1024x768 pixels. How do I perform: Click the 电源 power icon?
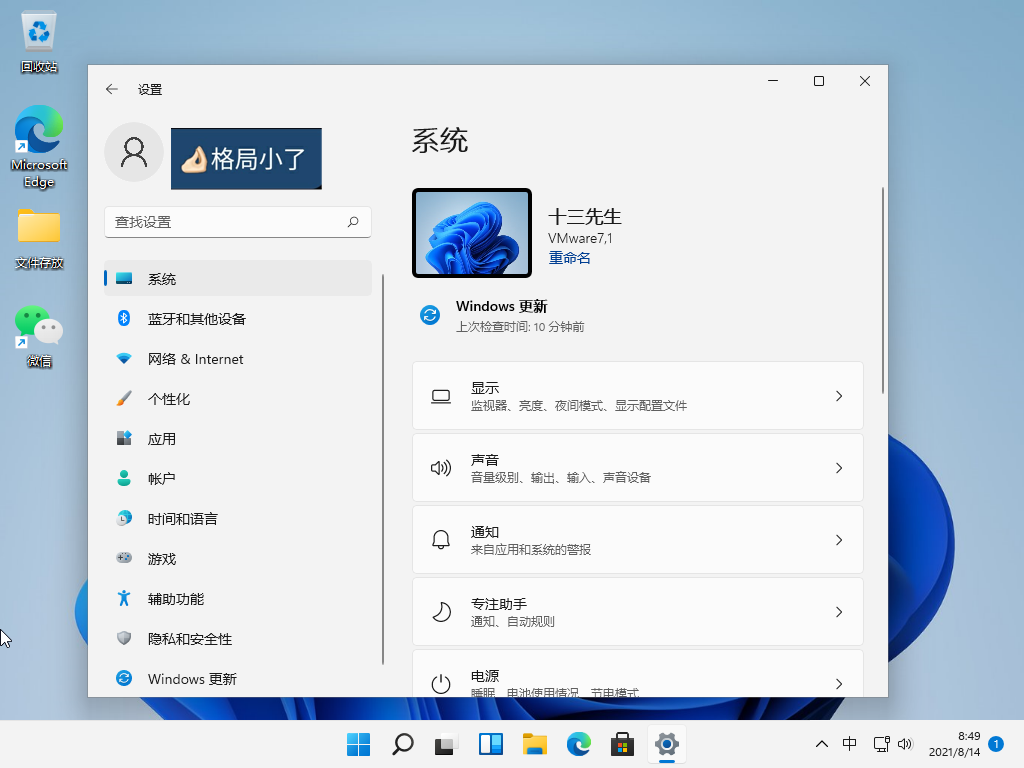(440, 683)
